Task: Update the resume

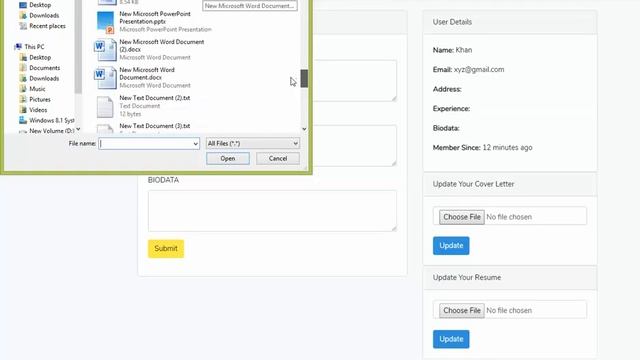Action: tap(451, 339)
